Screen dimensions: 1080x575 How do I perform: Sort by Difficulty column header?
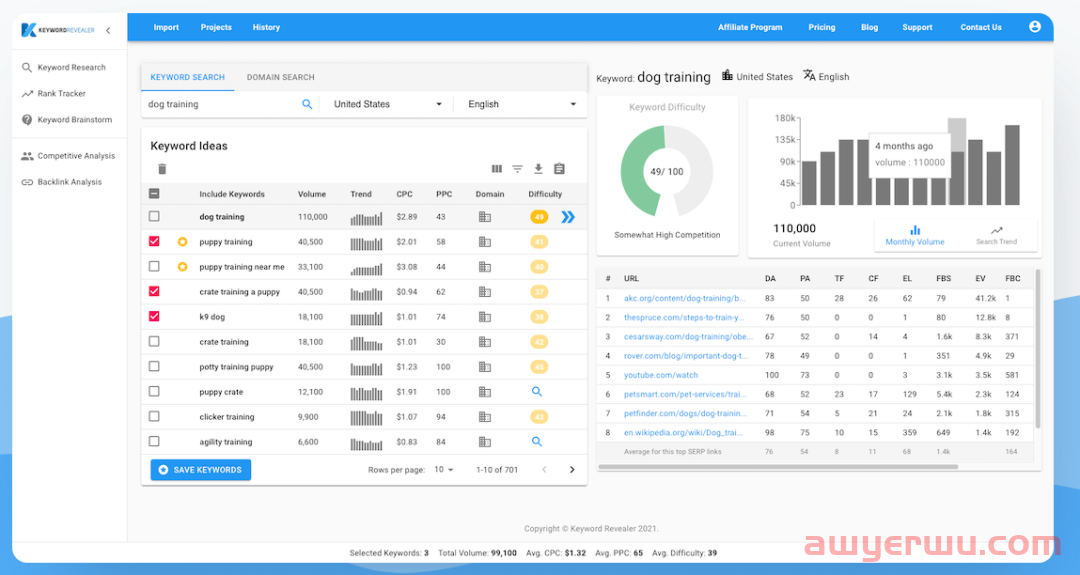pyautogui.click(x=545, y=194)
